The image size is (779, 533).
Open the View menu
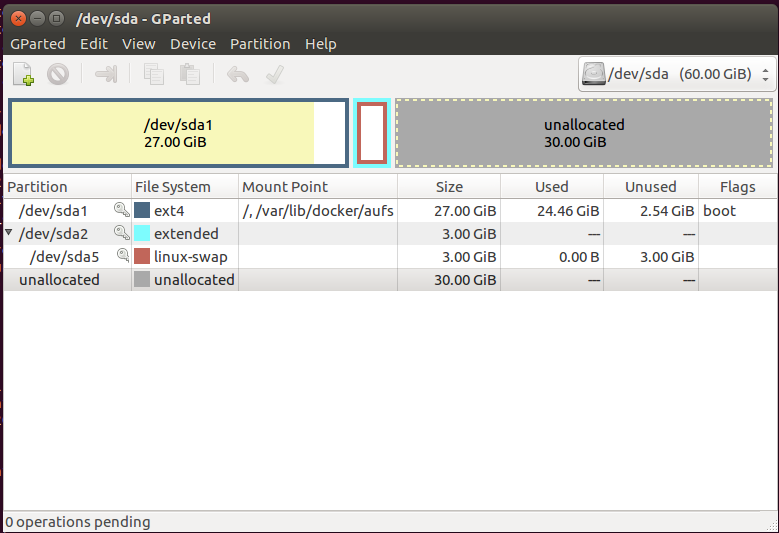point(139,44)
